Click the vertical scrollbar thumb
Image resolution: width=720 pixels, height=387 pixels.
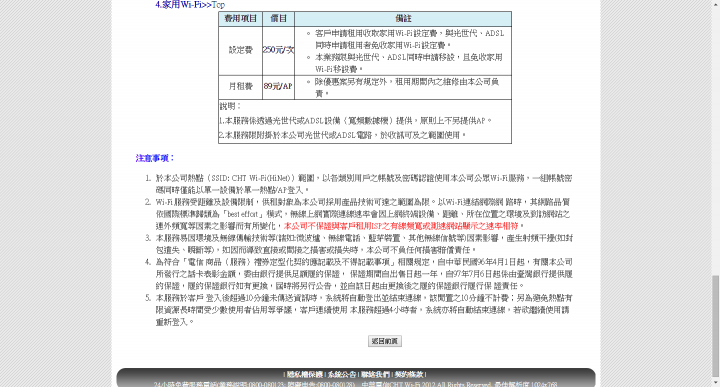pos(715,325)
